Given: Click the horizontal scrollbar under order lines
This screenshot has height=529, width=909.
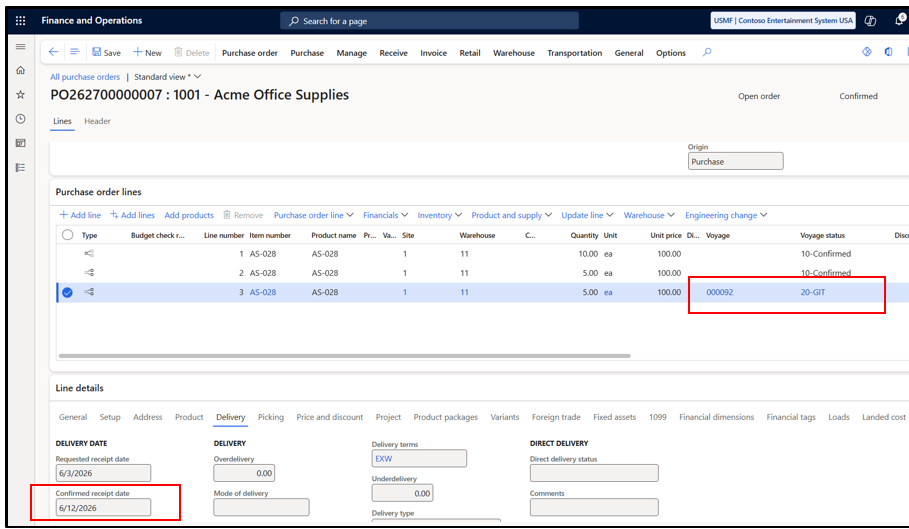Looking at the screenshot, I should pyautogui.click(x=344, y=356).
